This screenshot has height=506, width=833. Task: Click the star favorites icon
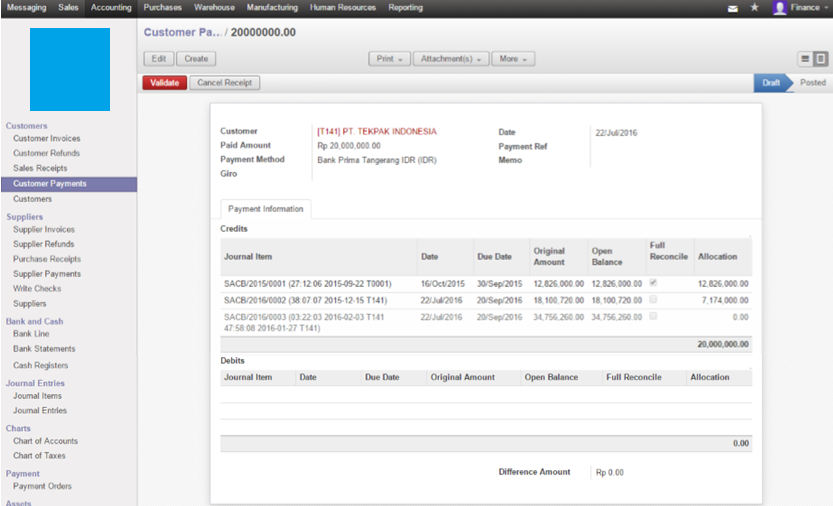point(754,8)
